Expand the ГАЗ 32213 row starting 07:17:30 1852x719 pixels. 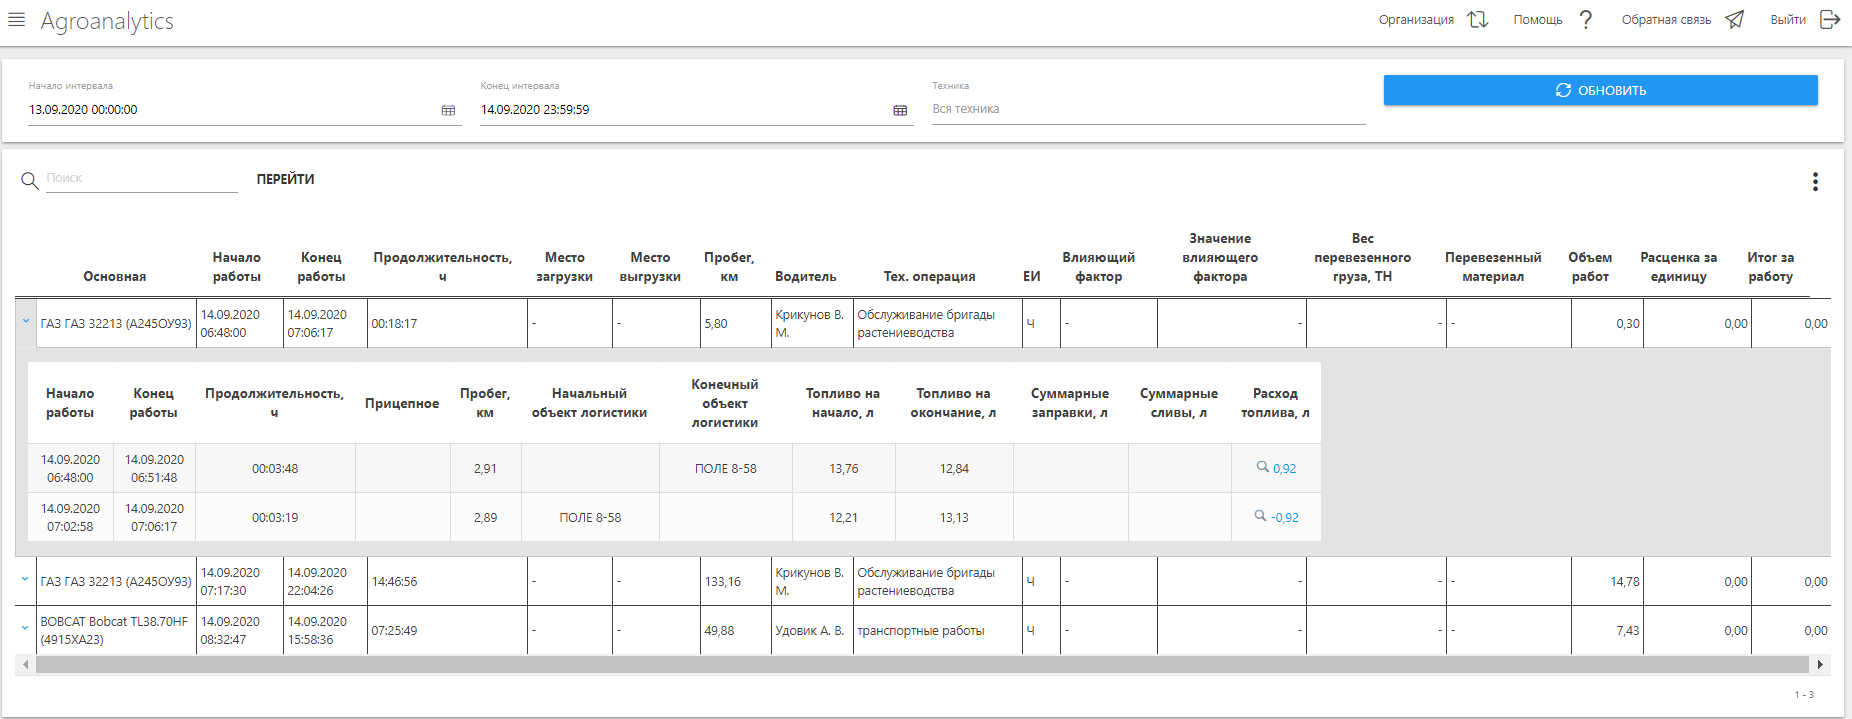pos(26,580)
